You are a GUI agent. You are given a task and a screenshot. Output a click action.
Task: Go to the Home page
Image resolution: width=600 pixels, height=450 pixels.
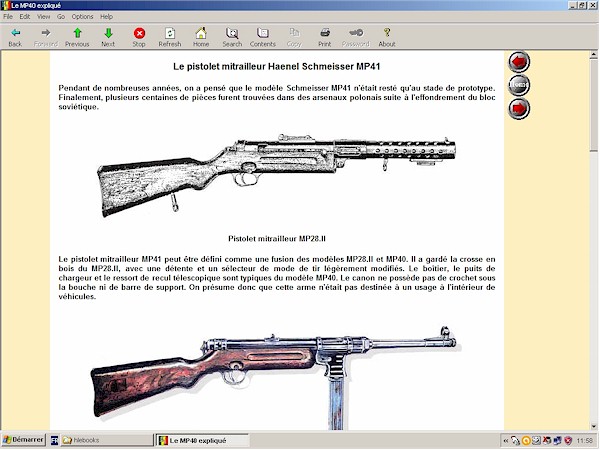[x=201, y=37]
